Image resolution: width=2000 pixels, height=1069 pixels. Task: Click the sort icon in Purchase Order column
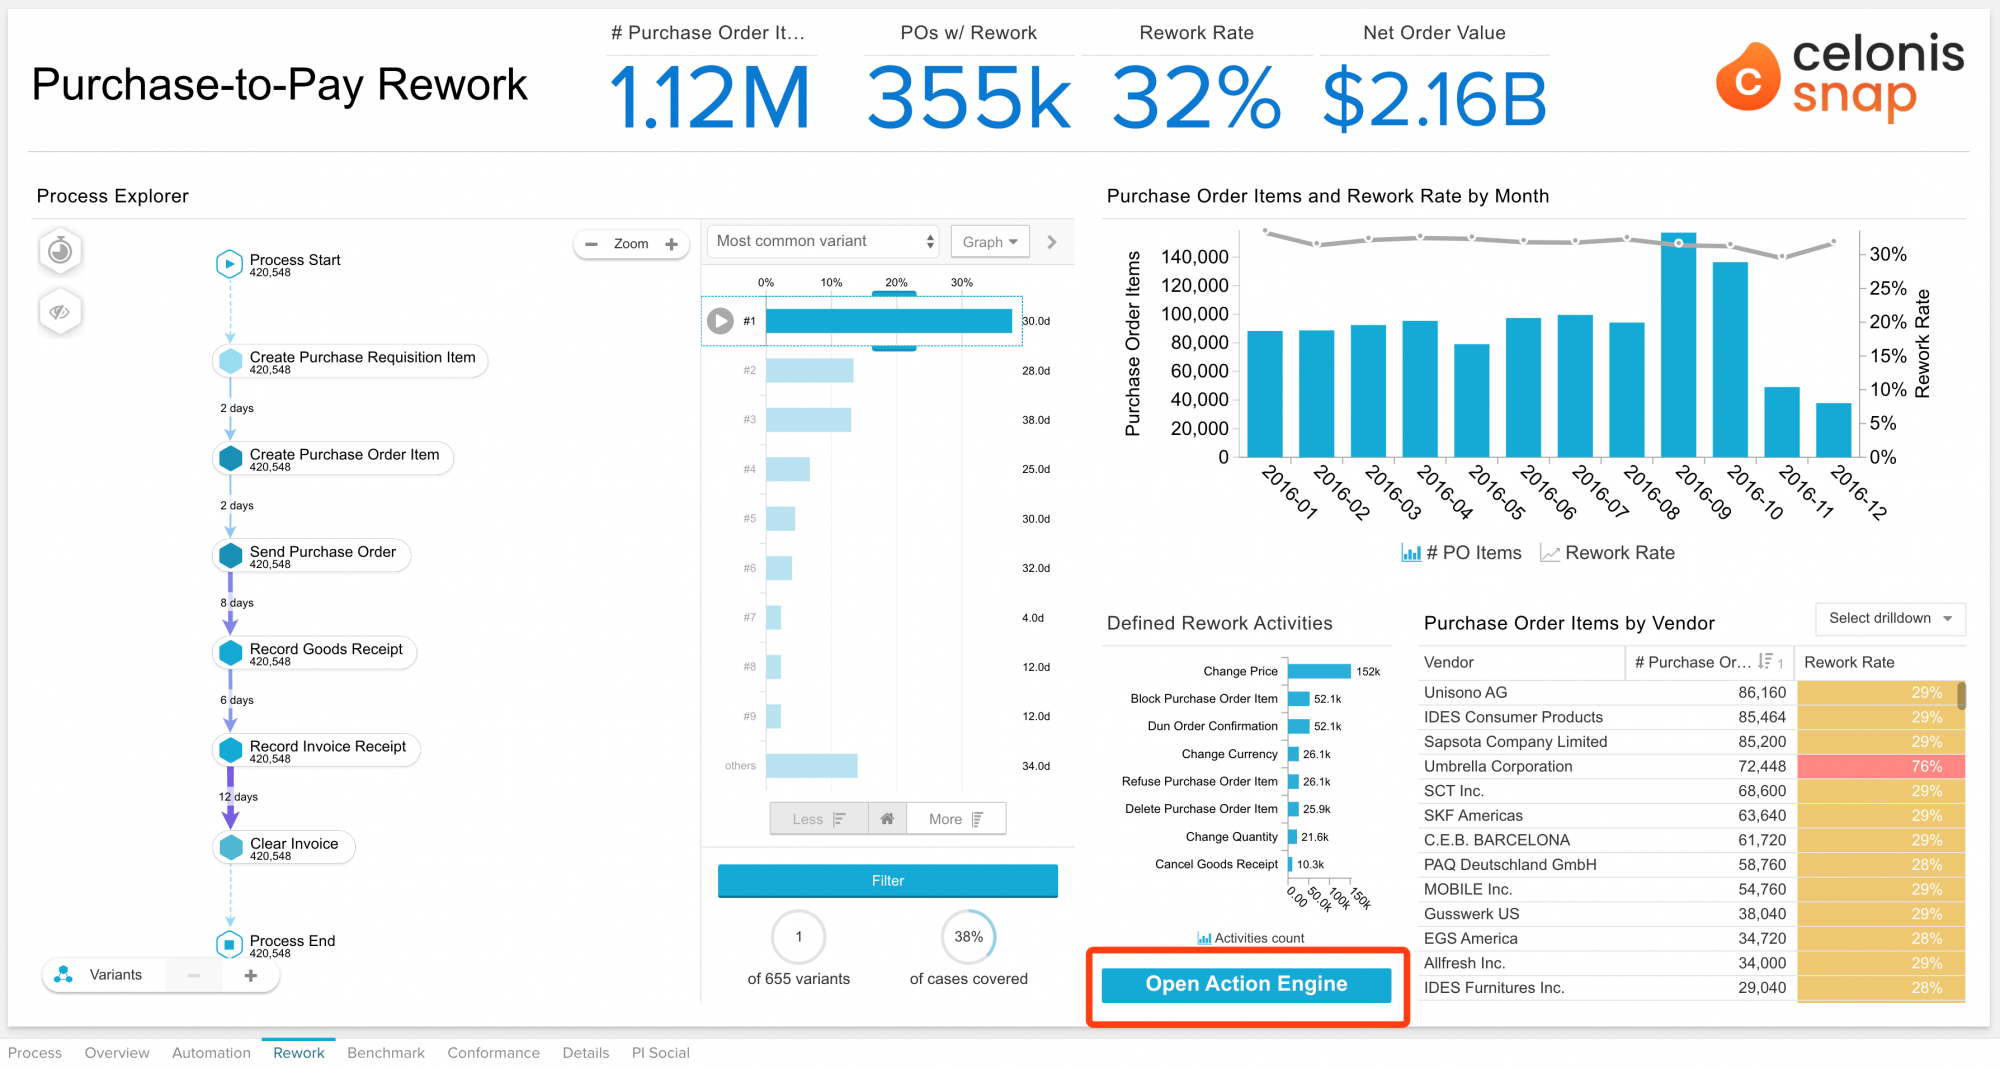point(1765,662)
